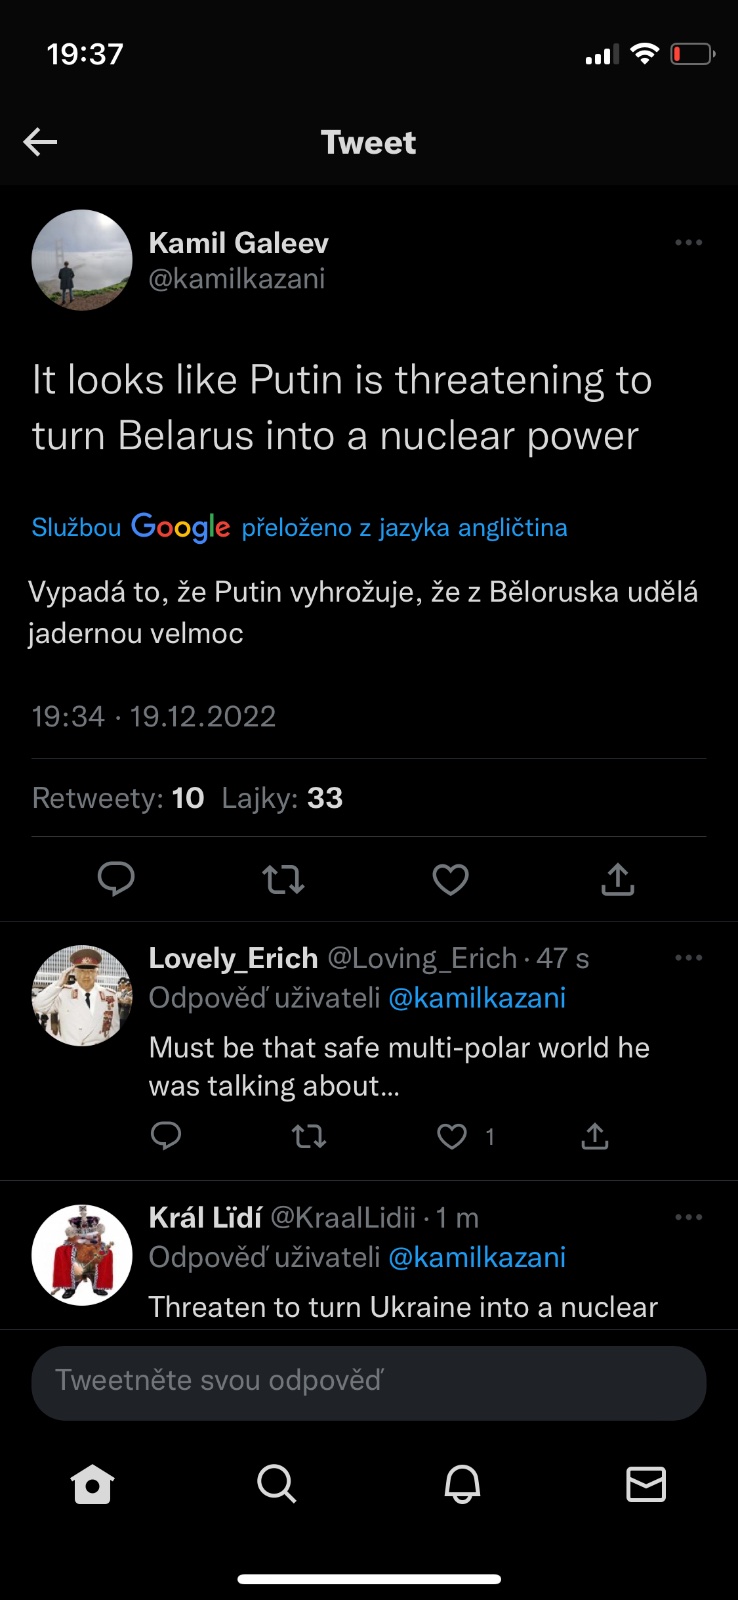Like Kamil Galeev's main tweet
Viewport: 738px width, 1600px height.
click(450, 879)
